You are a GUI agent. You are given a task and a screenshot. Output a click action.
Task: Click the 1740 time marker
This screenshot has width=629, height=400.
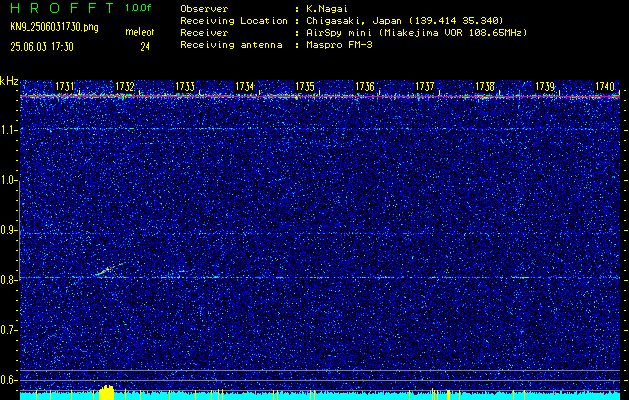pos(605,86)
